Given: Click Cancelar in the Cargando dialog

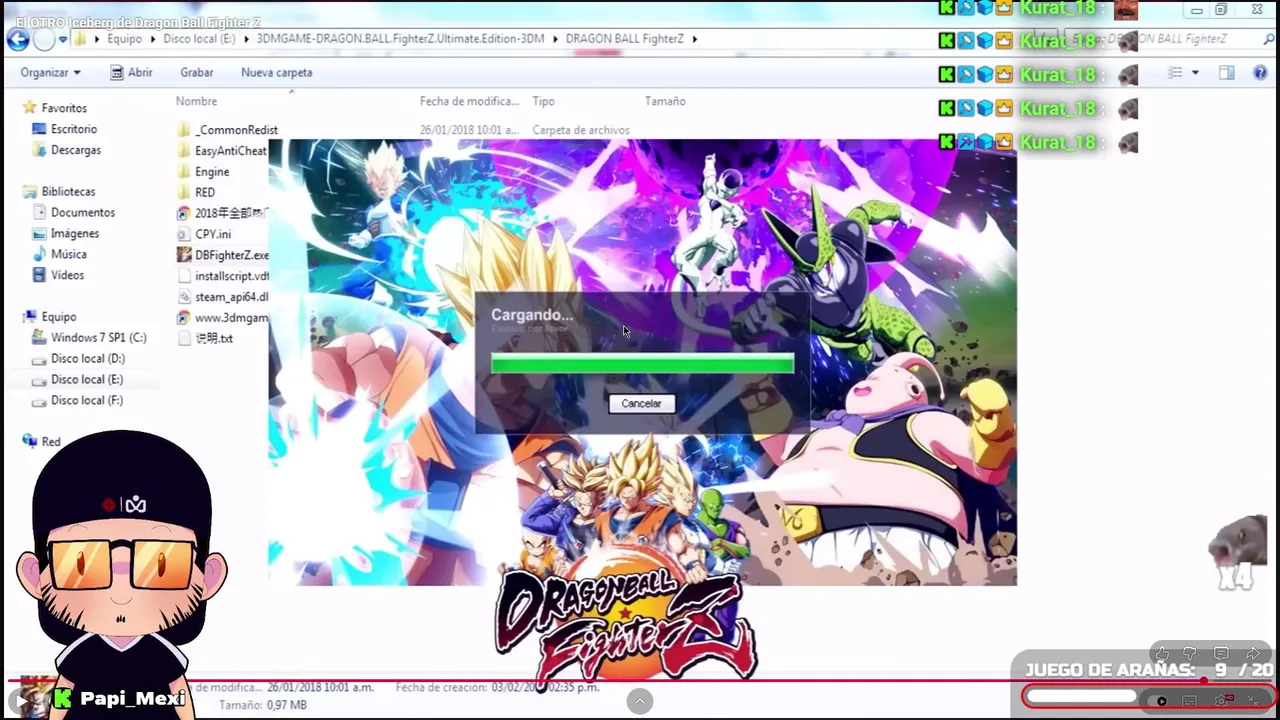Looking at the screenshot, I should (x=641, y=404).
